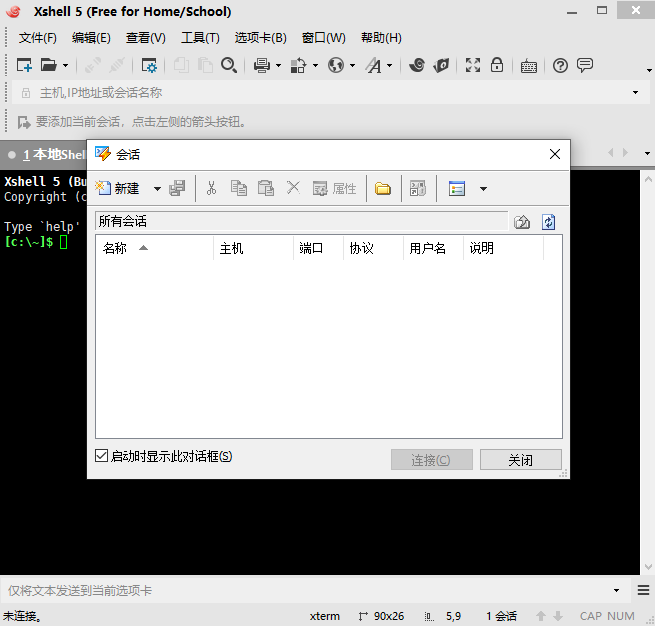Expand the Print dropdown arrow
Screen dimensions: 655x626
click(278, 66)
